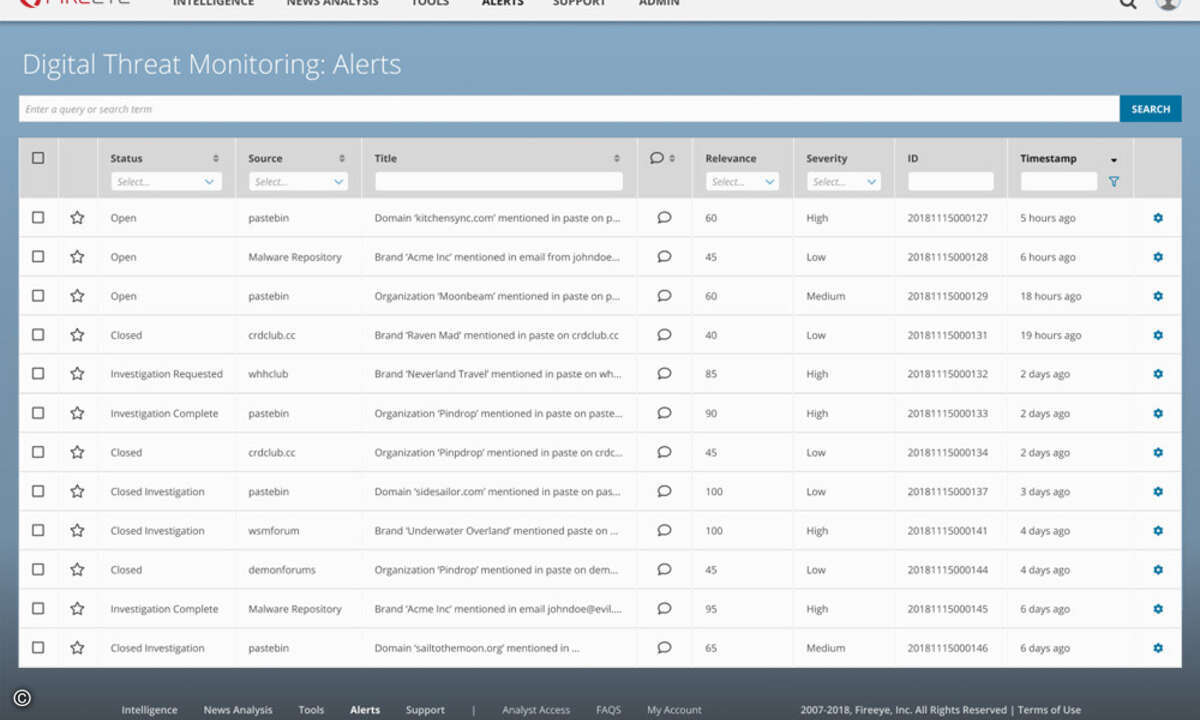Open gear settings for alert 20181115000137

(x=1158, y=491)
